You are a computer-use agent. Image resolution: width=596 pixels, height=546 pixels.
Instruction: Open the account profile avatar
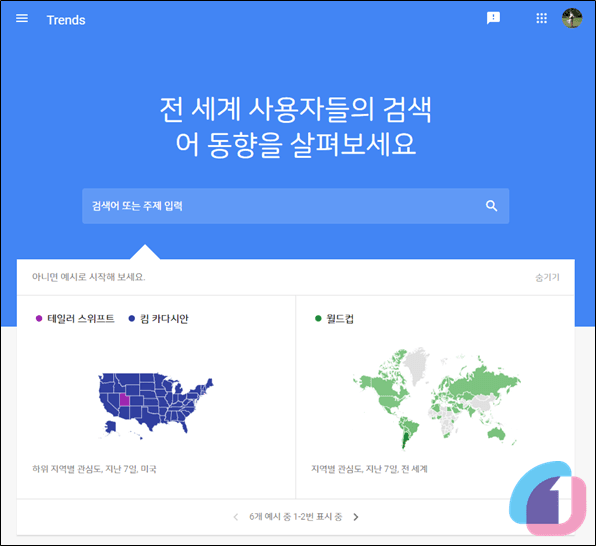pyautogui.click(x=572, y=18)
